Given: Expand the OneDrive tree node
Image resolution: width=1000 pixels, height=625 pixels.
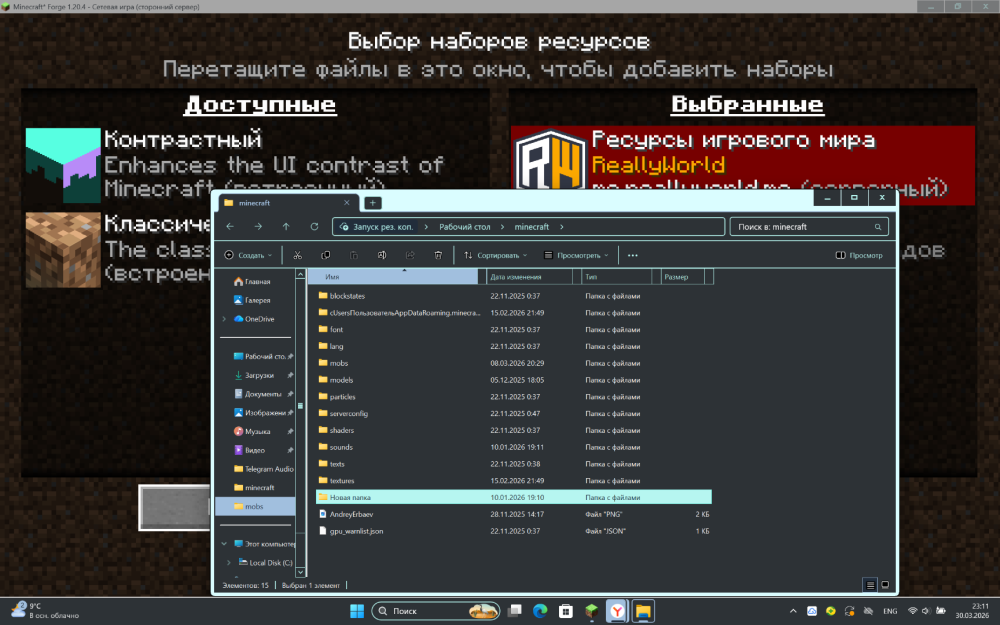Looking at the screenshot, I should tap(224, 319).
